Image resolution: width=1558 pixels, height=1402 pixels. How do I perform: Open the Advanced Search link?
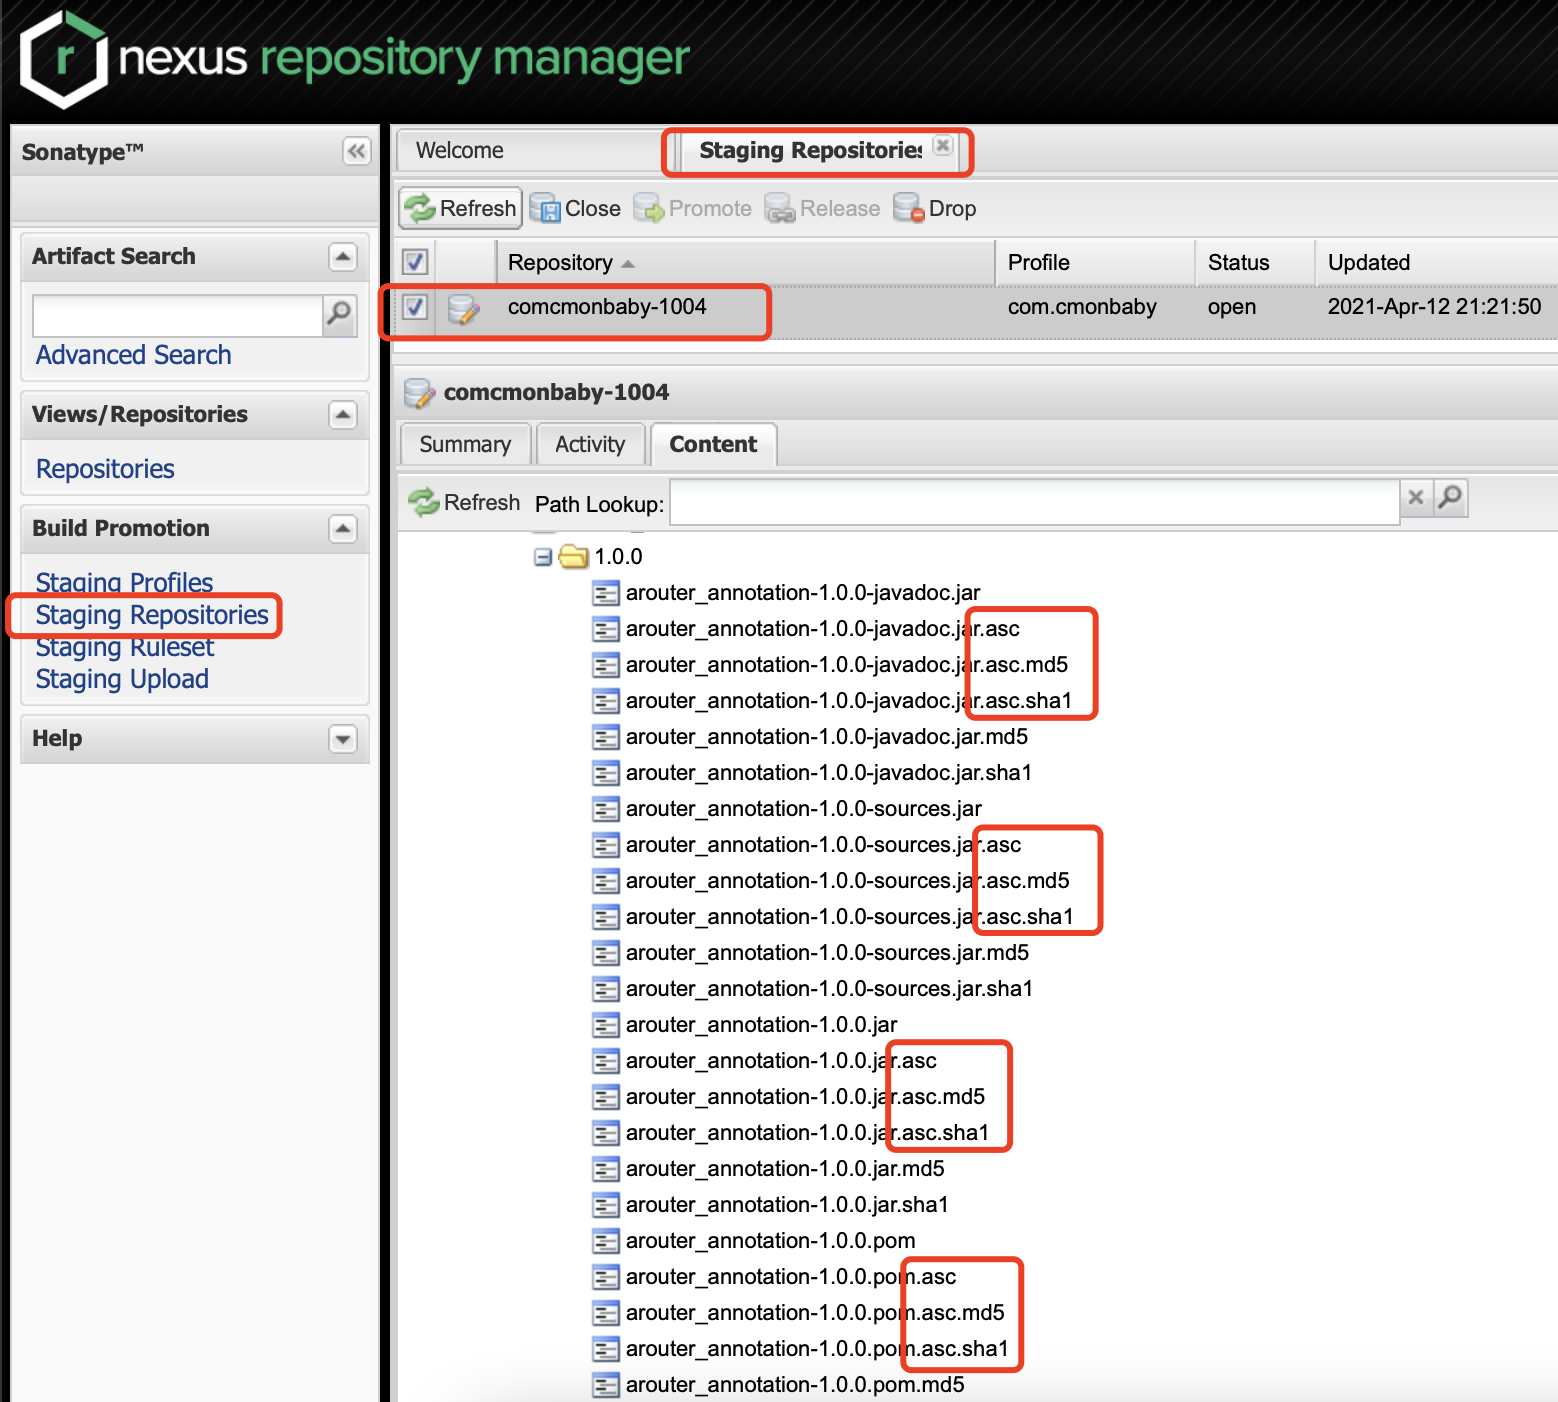133,355
